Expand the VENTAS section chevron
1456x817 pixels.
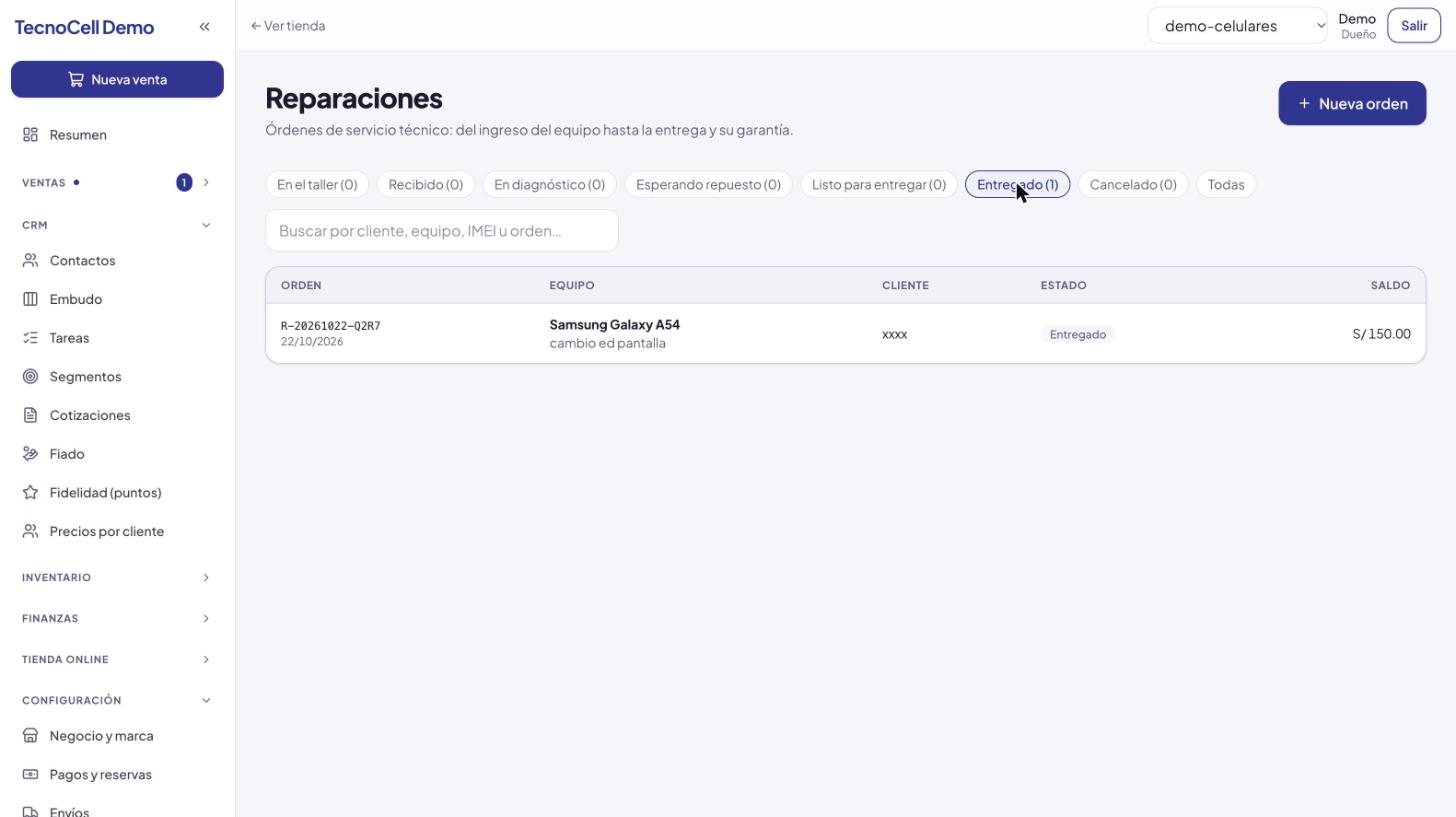206,182
